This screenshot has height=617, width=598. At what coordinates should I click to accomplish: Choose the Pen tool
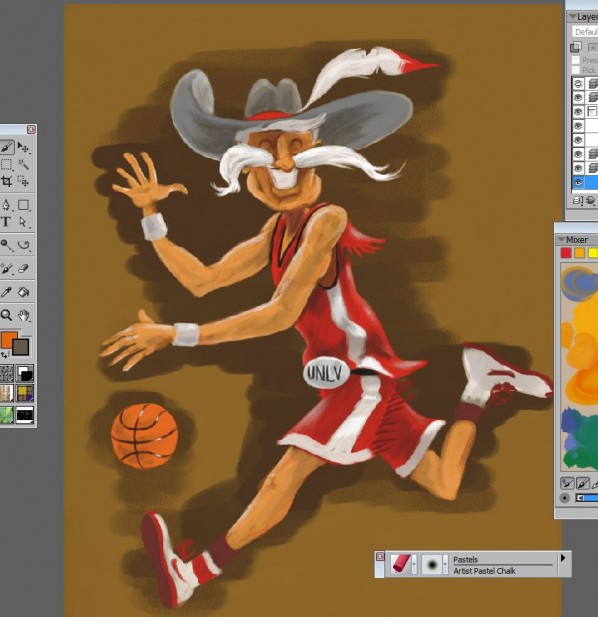tap(6, 205)
